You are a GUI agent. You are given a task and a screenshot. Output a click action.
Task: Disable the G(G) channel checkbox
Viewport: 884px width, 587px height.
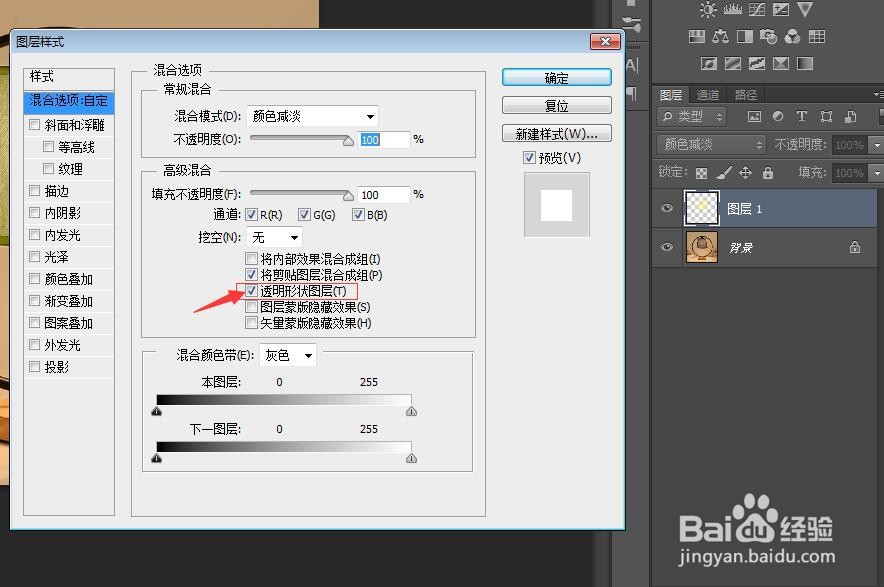304,214
